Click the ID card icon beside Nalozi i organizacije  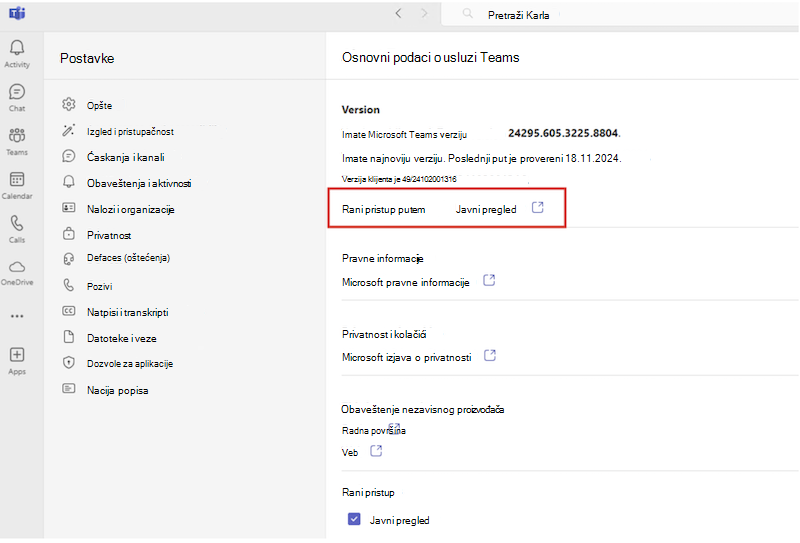(69, 208)
